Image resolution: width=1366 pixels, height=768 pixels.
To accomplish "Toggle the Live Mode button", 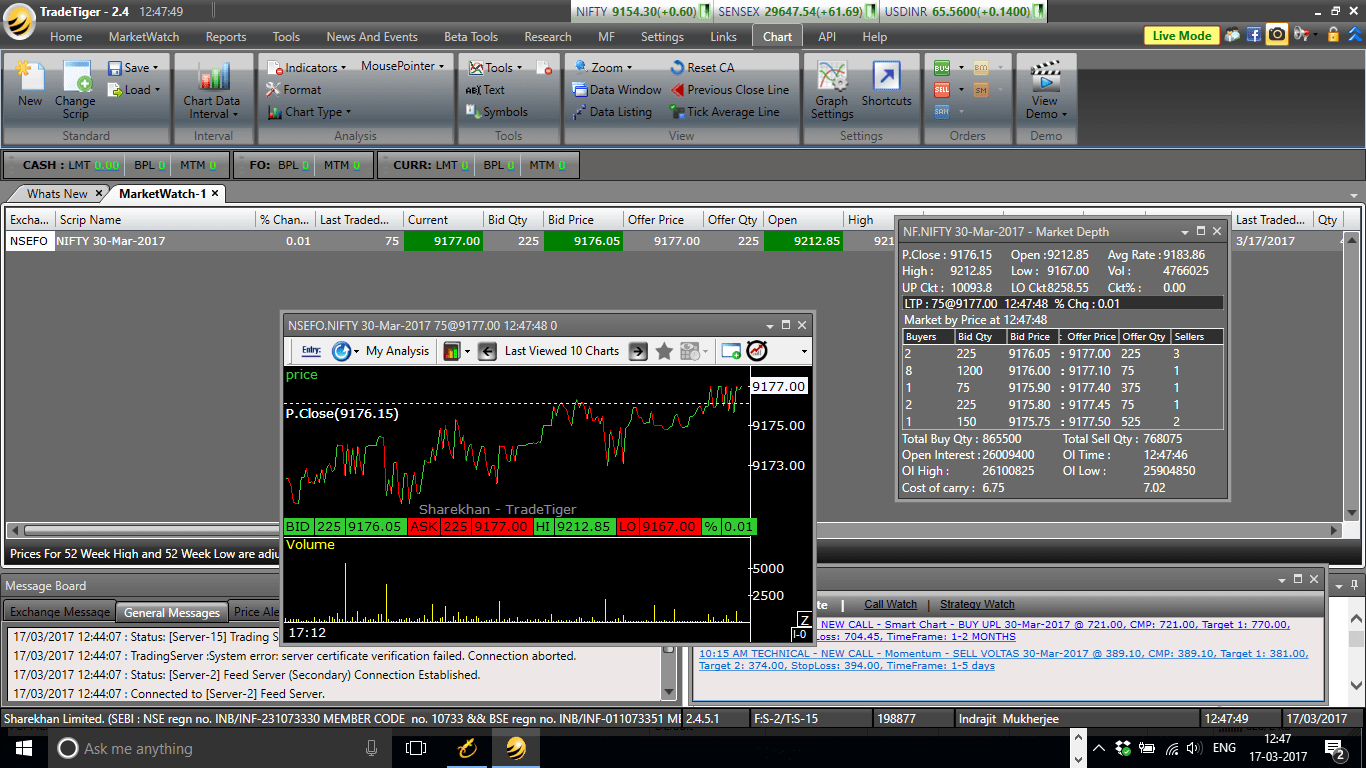I will pos(1181,35).
